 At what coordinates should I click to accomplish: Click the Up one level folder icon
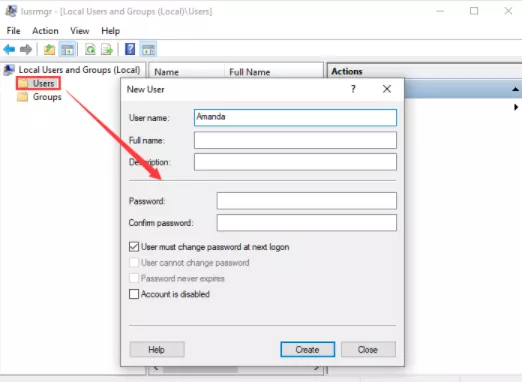tap(49, 50)
